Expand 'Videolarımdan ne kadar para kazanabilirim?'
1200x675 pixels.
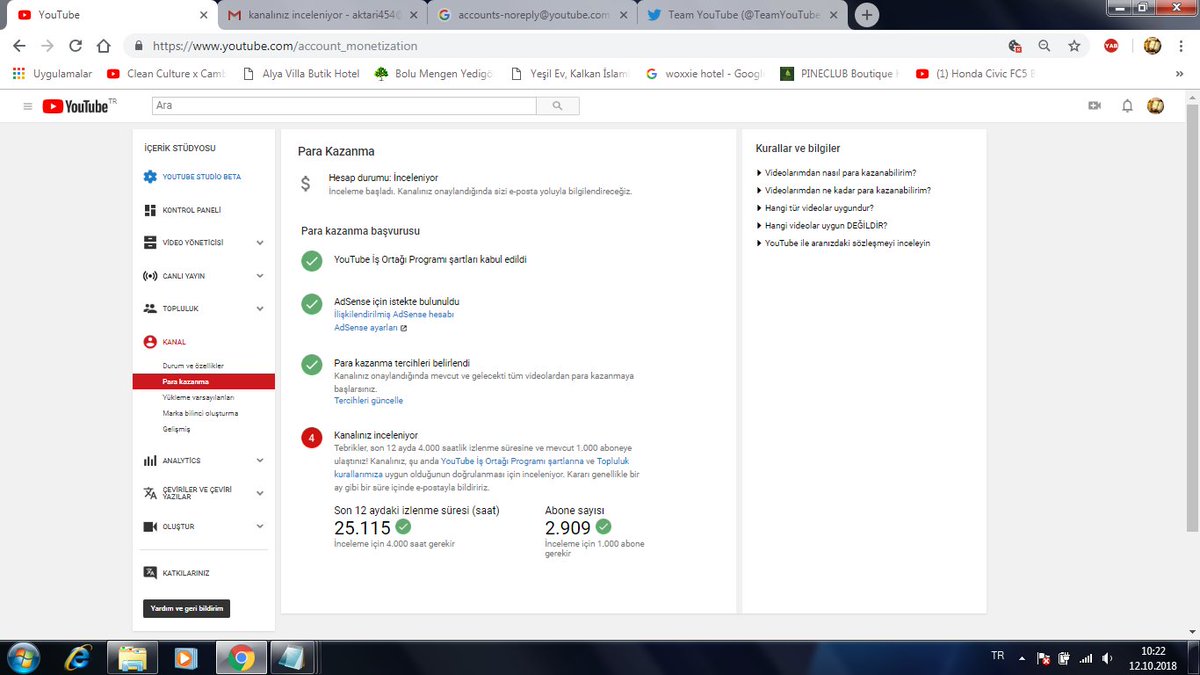pos(843,190)
